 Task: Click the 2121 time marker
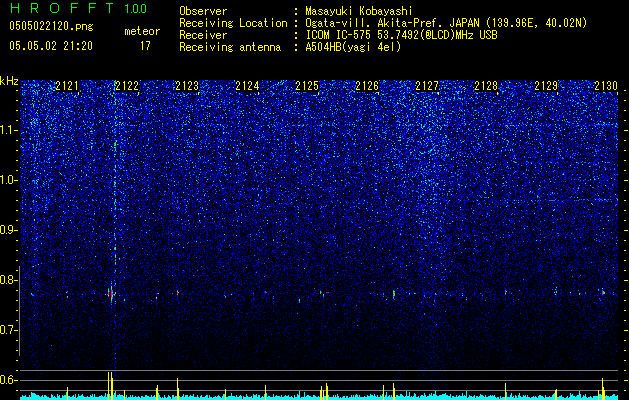click(x=67, y=86)
